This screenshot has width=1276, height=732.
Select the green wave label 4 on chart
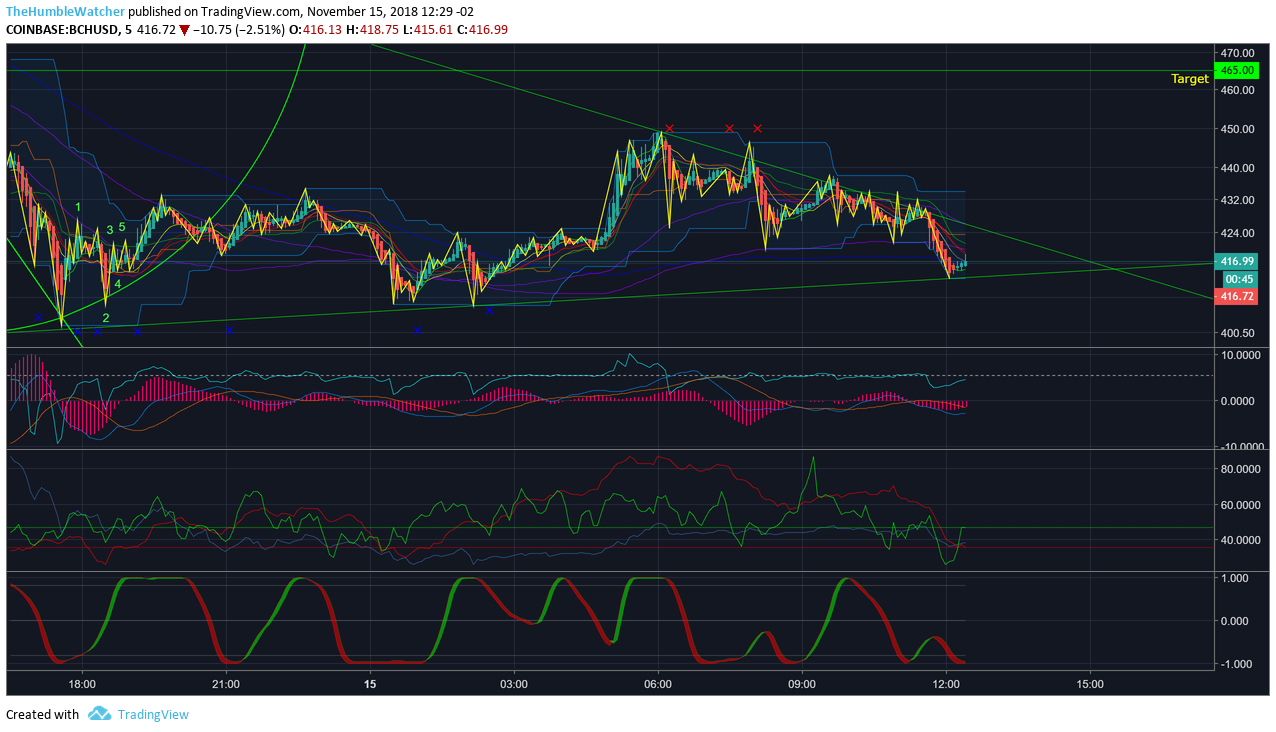[117, 284]
